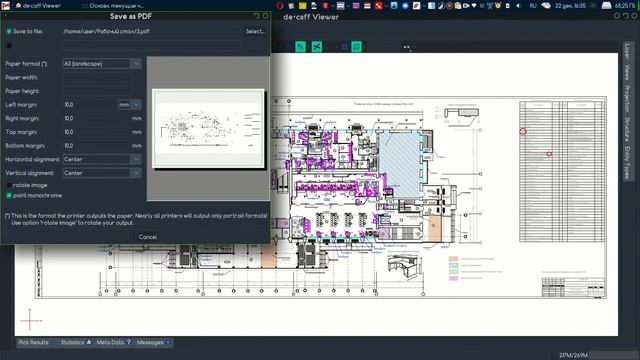The image size is (640, 360).
Task: Switch to the Messages bottom tab
Action: pos(154,342)
